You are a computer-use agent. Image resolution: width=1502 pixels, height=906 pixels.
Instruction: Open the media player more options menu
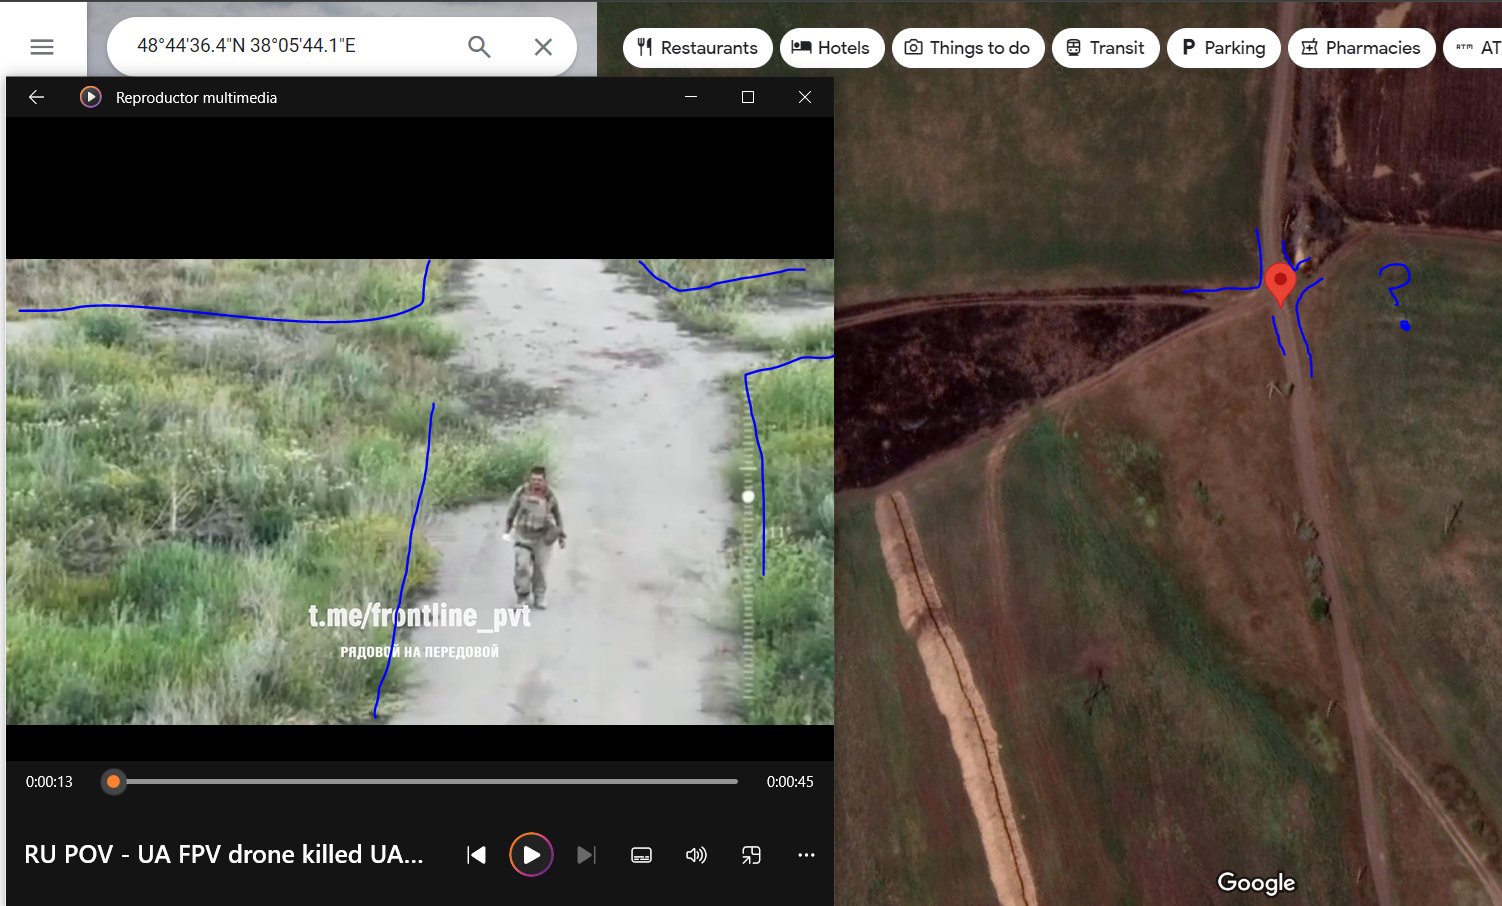point(806,855)
